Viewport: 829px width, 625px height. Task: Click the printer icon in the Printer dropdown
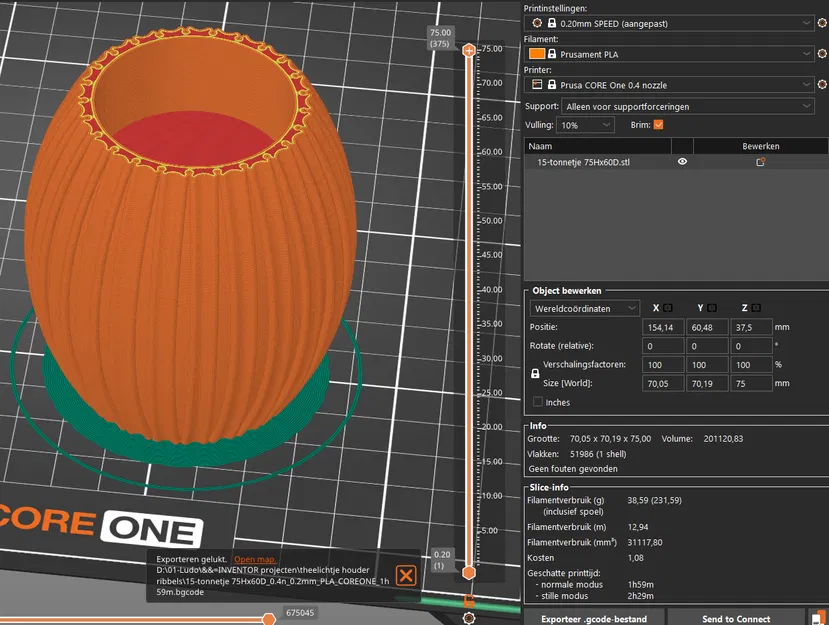coord(537,84)
